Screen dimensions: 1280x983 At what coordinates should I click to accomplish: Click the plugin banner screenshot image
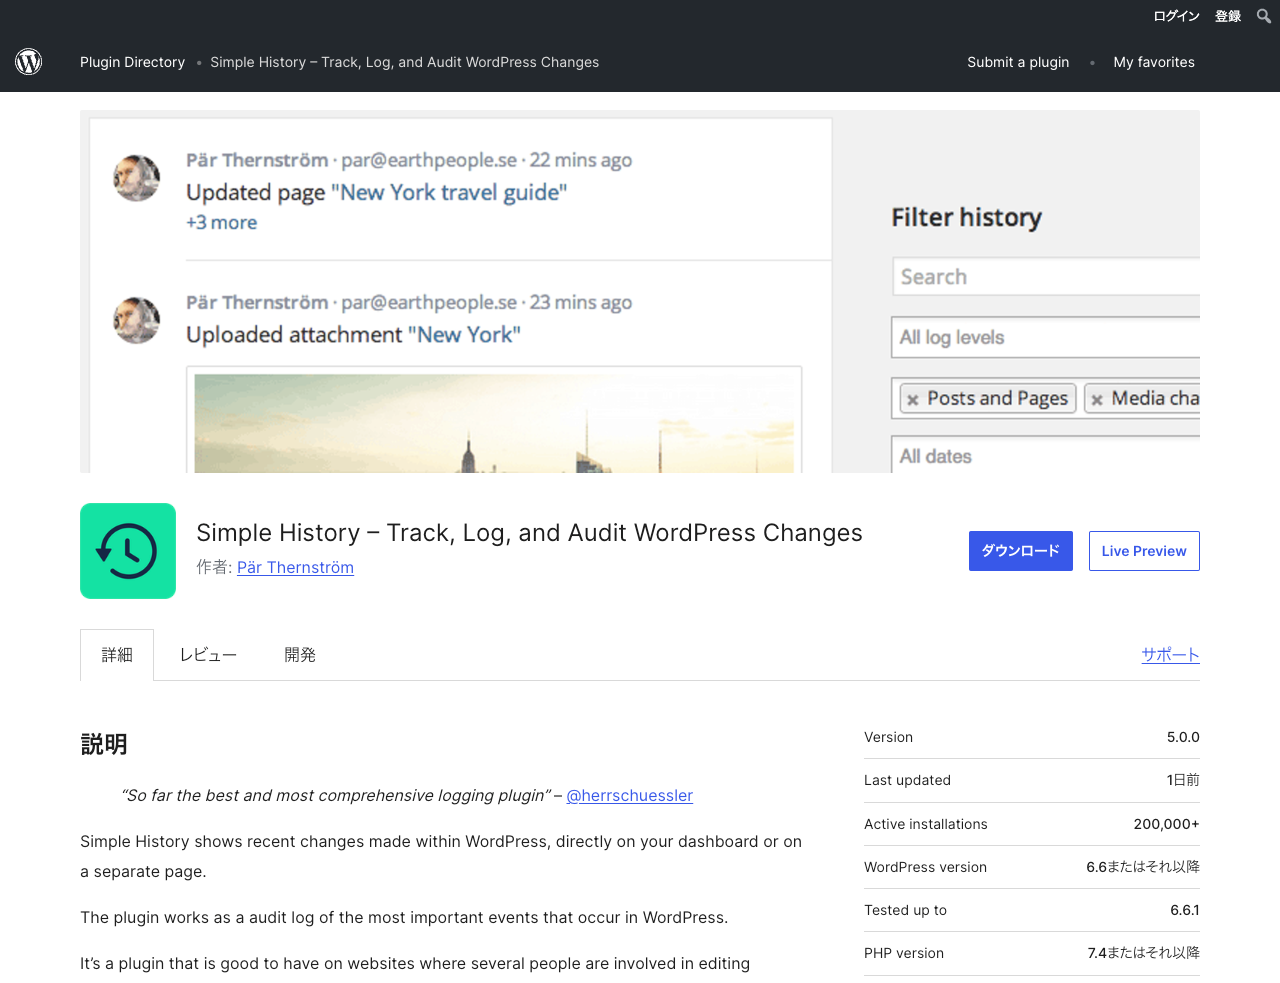point(640,291)
